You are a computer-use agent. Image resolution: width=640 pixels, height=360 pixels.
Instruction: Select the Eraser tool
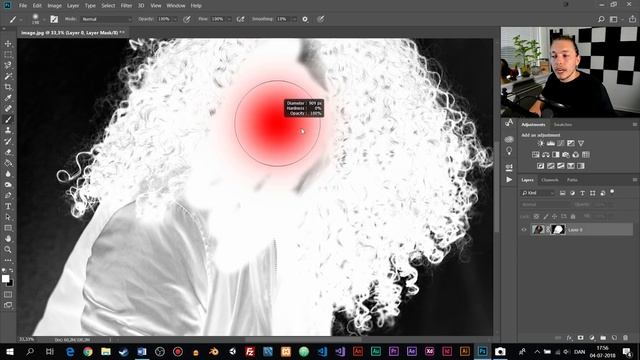tap(8, 152)
